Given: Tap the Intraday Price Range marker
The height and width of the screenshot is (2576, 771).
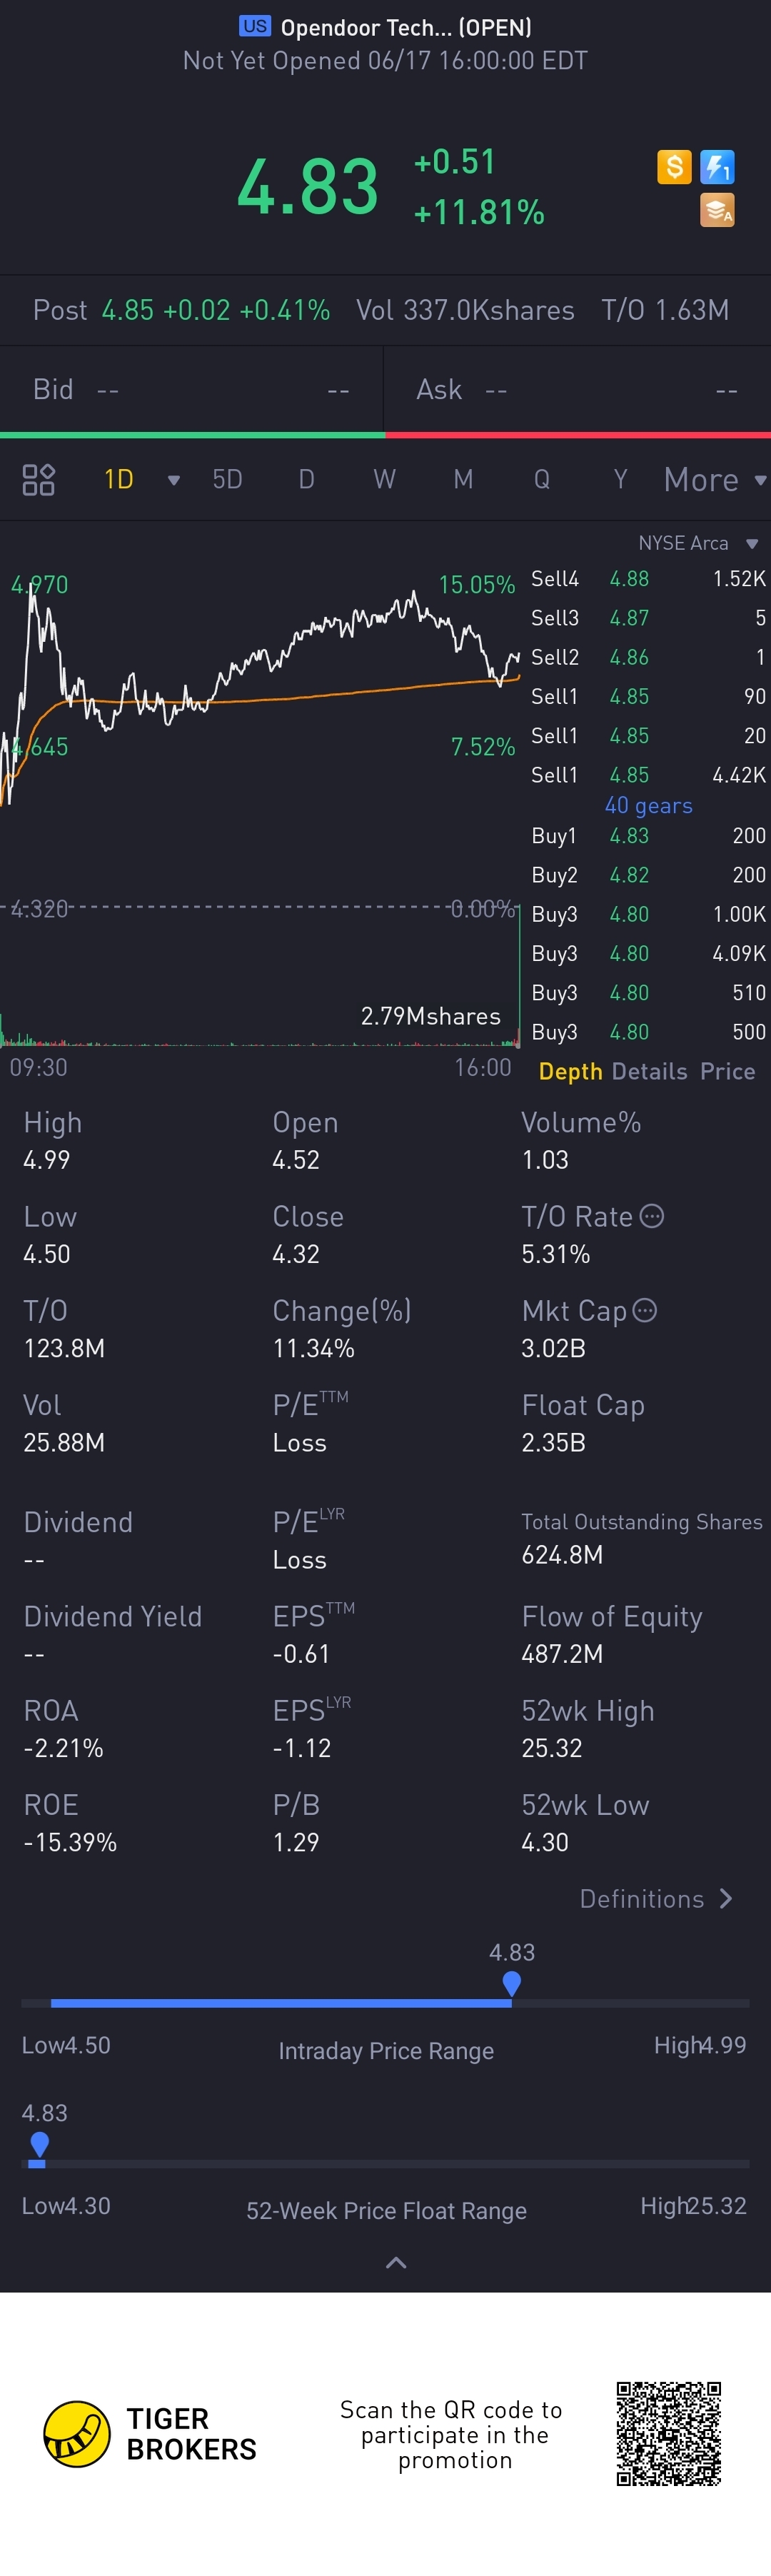Looking at the screenshot, I should point(512,1982).
